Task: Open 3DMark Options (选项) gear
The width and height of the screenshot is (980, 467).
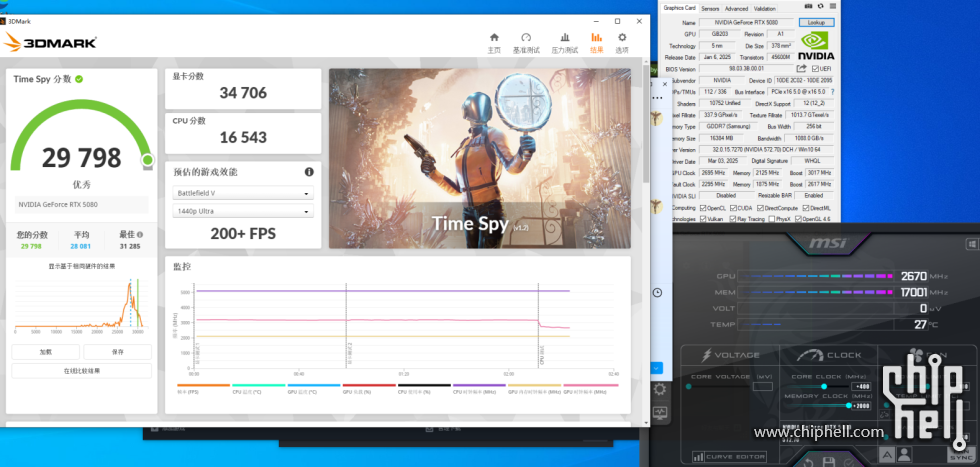Action: tap(622, 43)
